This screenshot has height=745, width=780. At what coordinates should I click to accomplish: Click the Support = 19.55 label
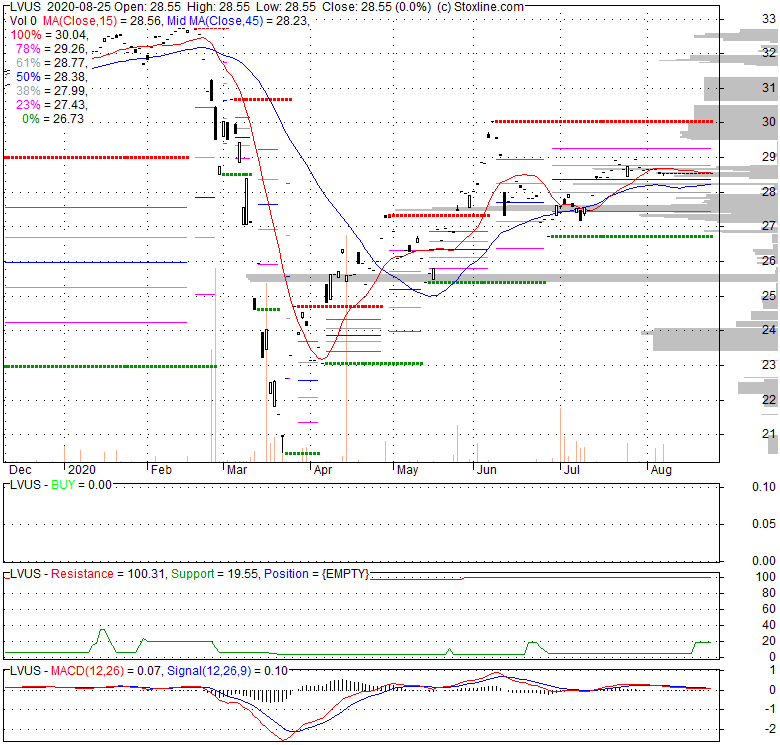pyautogui.click(x=214, y=574)
